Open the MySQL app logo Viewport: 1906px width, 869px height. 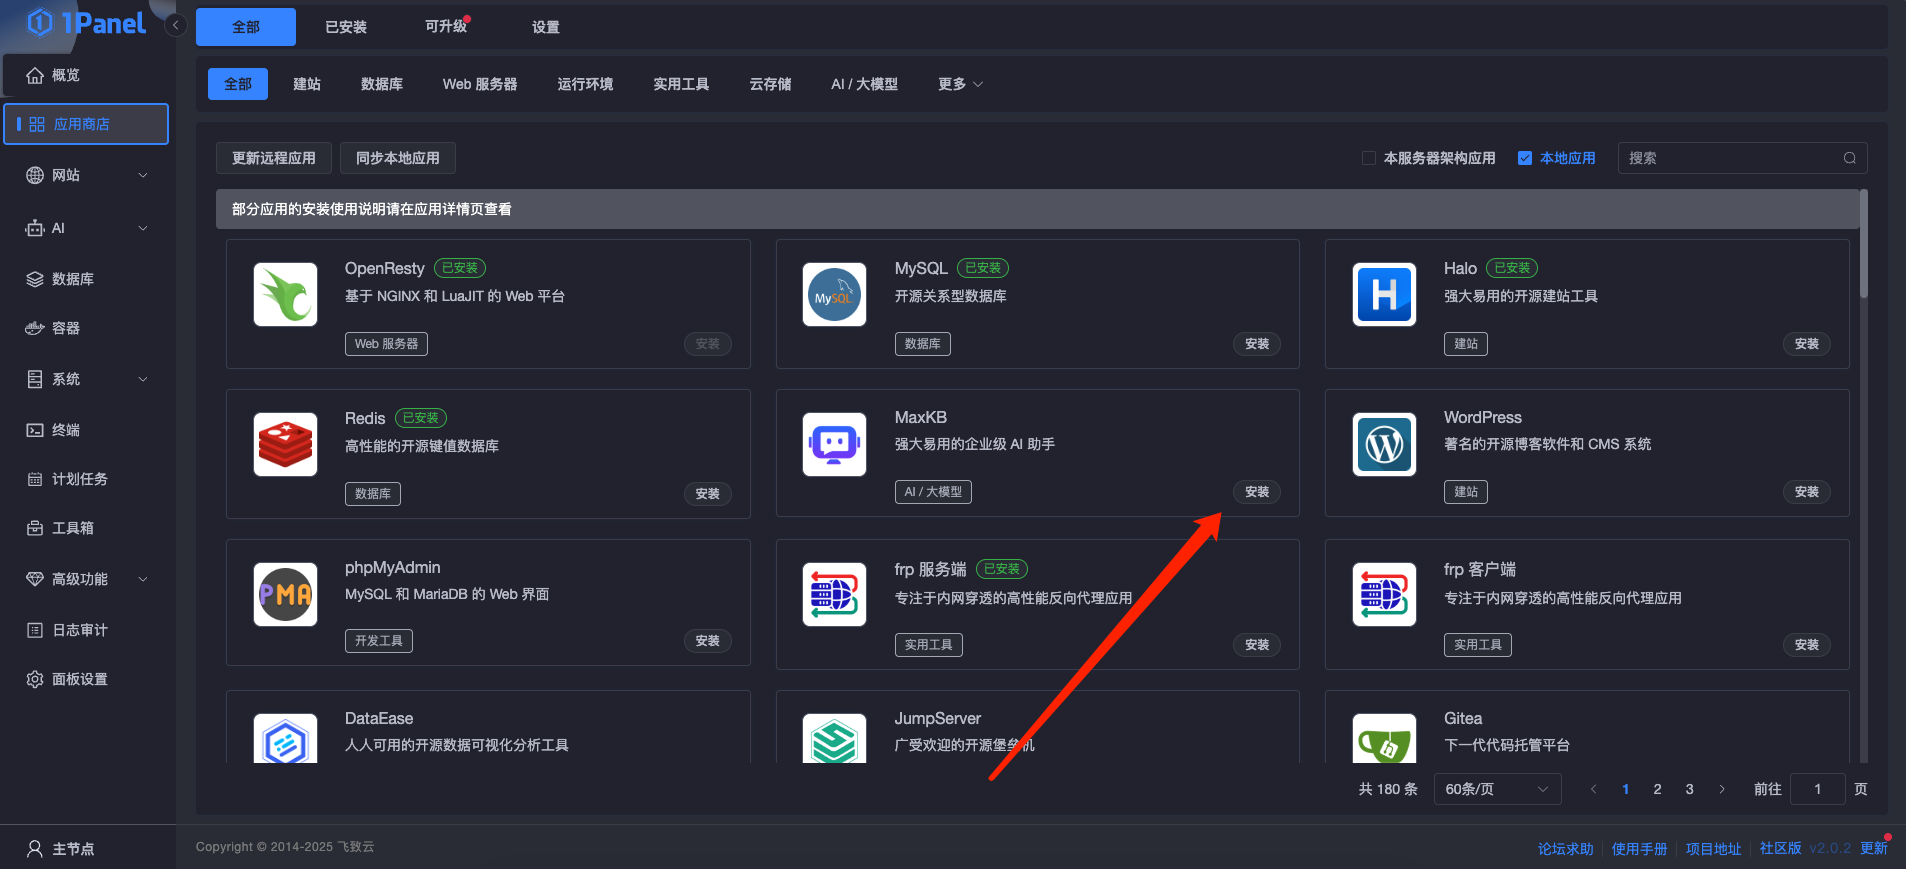tap(835, 294)
